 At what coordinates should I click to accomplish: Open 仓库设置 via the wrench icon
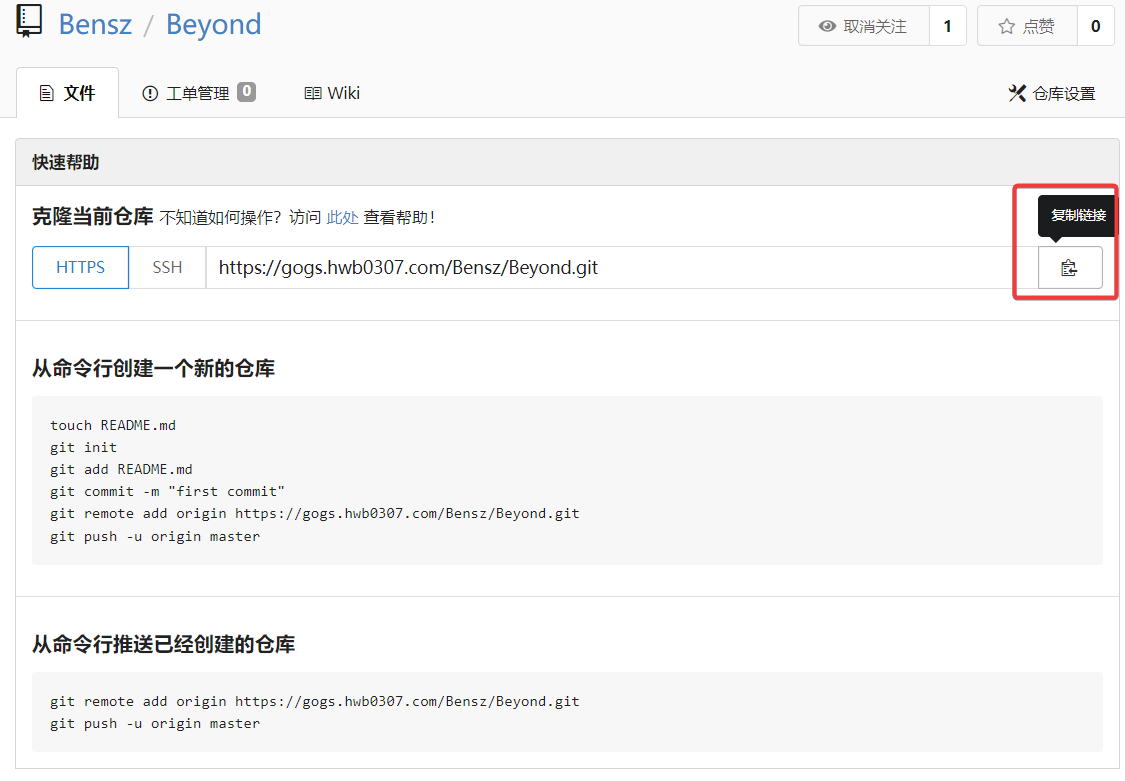(x=1016, y=92)
